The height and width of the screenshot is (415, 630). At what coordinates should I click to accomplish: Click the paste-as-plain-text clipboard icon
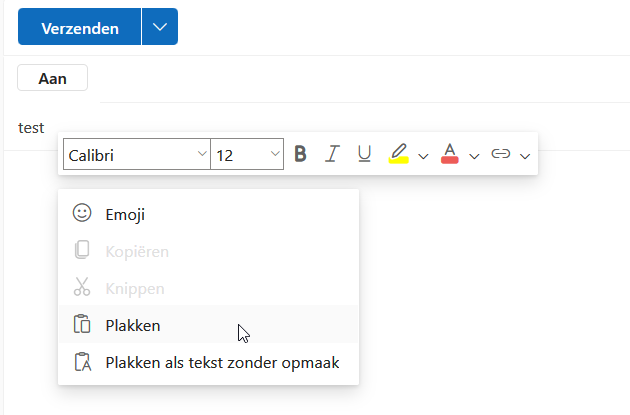click(x=82, y=362)
